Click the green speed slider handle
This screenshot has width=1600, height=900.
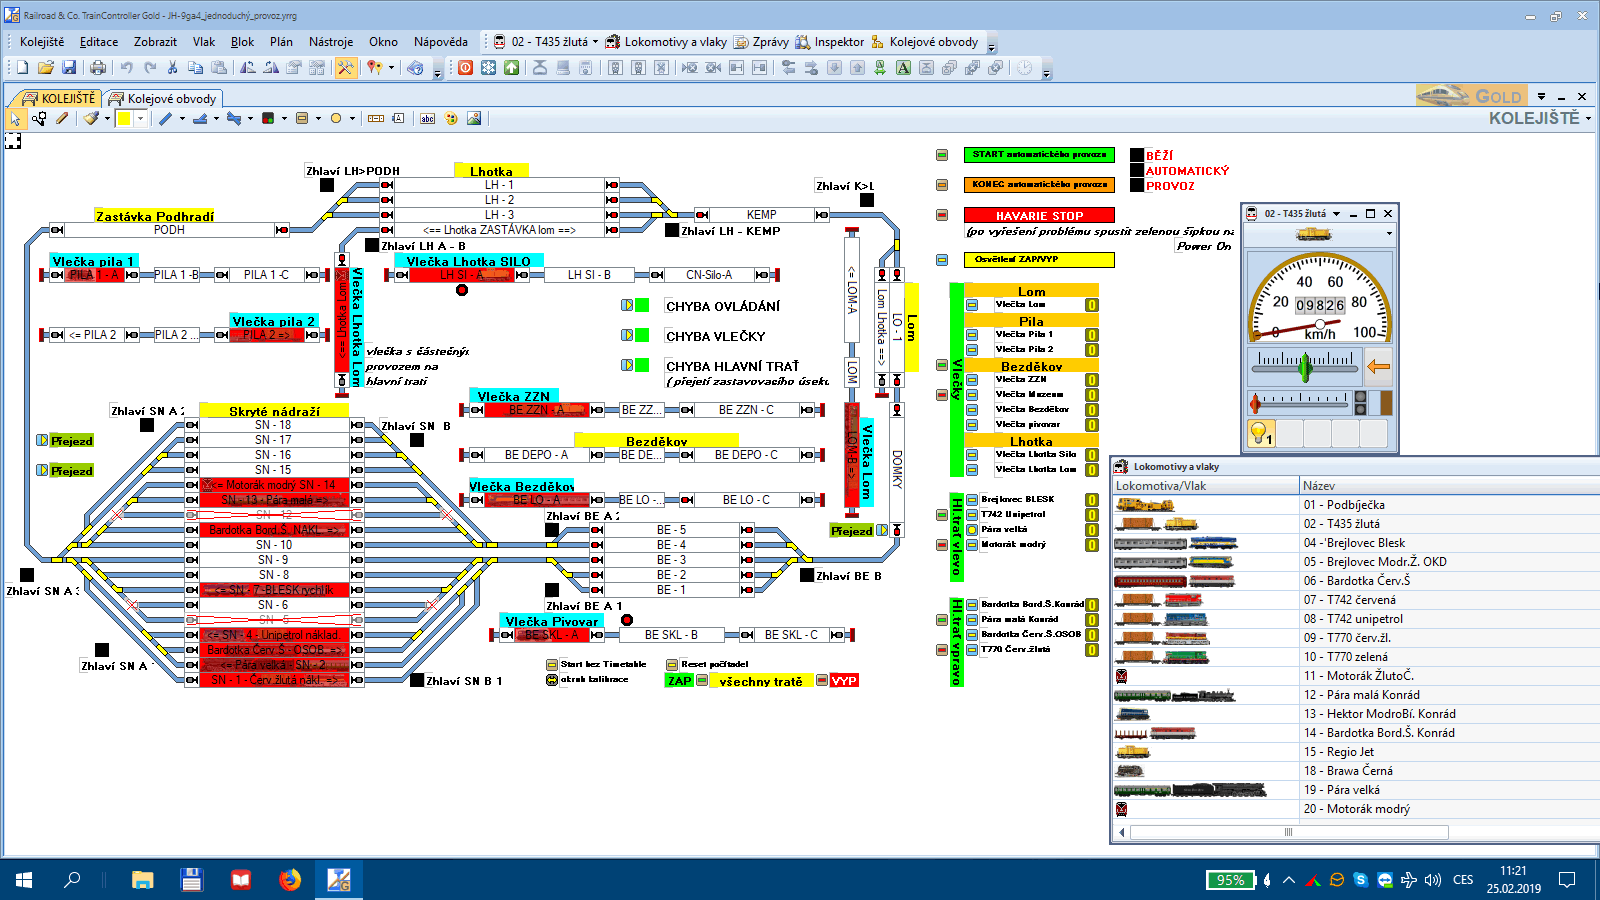(x=1305, y=368)
